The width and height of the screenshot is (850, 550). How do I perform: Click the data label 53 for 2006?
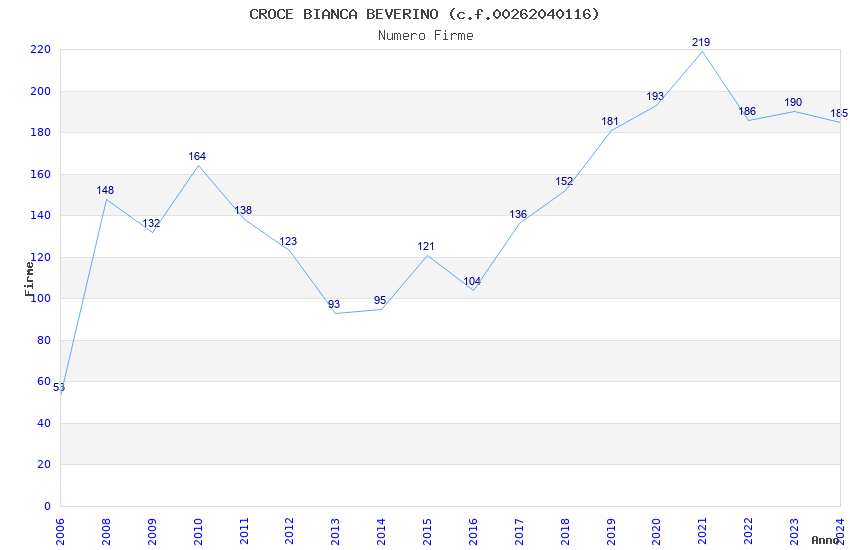[59, 387]
